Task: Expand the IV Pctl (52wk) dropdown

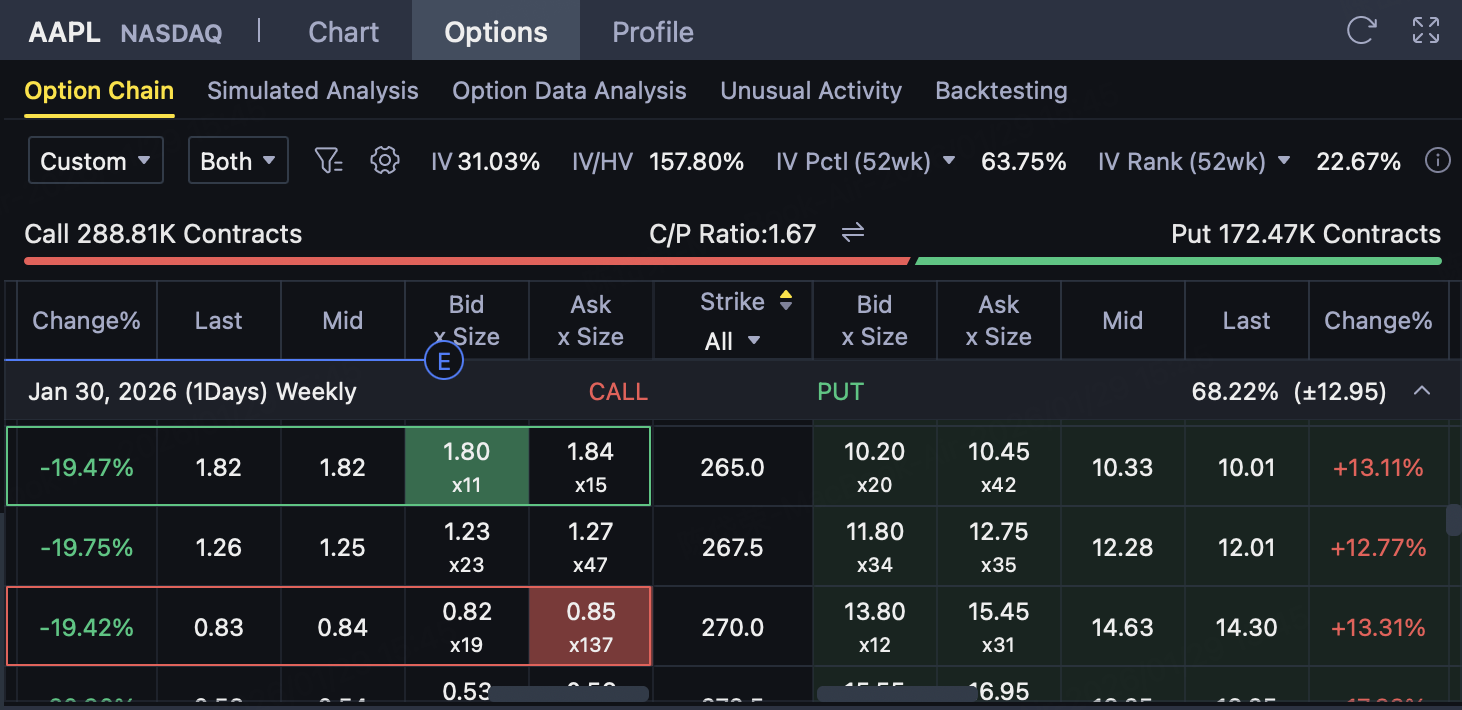Action: pyautogui.click(x=949, y=161)
